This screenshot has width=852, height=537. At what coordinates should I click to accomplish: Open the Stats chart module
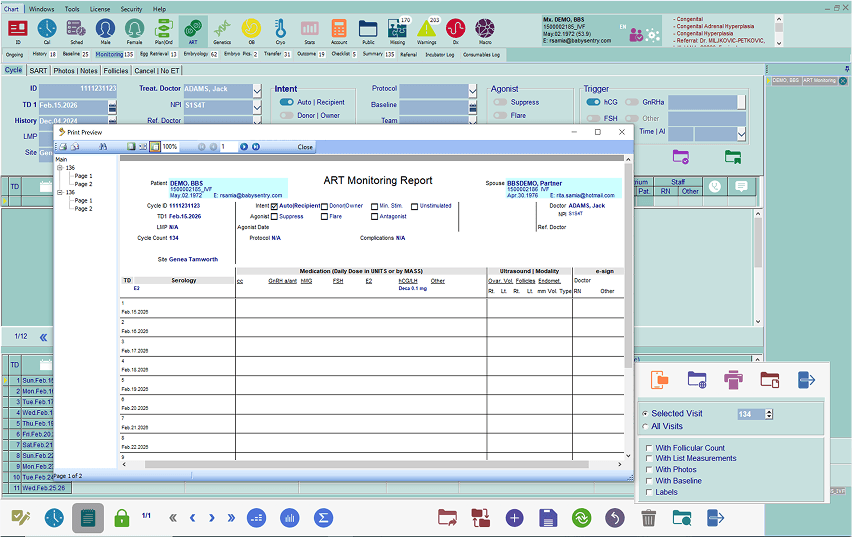(310, 32)
